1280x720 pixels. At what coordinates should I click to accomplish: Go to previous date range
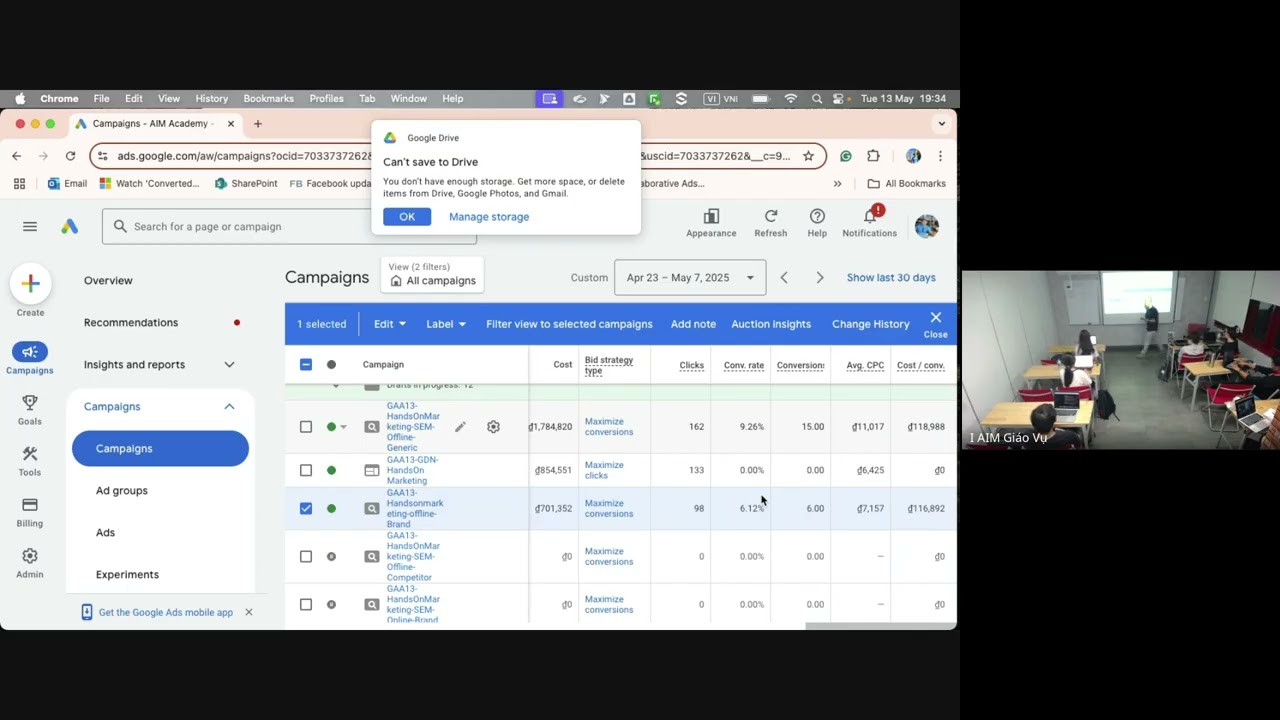click(784, 277)
